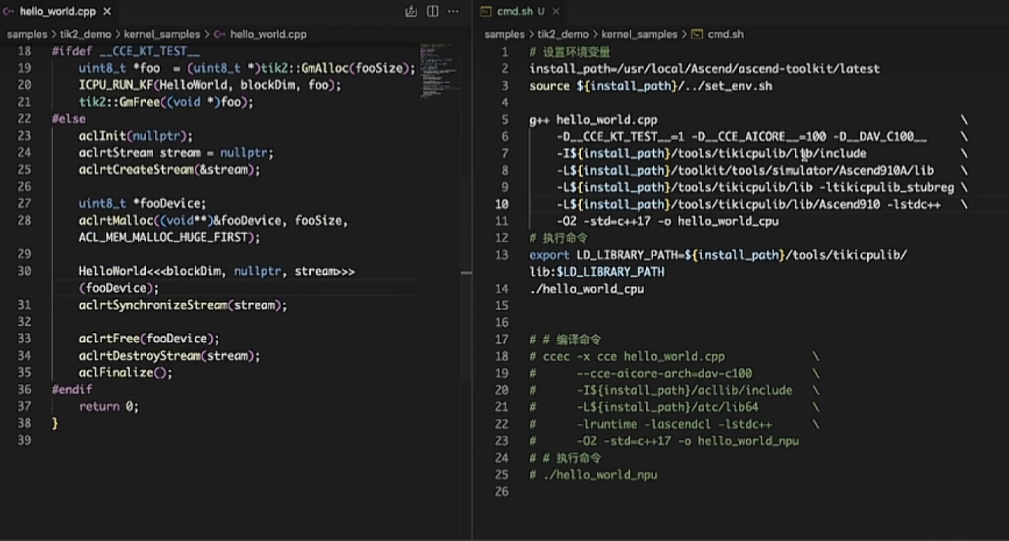Screen dimensions: 1009x541
Task: Click the commented 'ccec -x cce hello_world.cpp' line
Action: pyautogui.click(x=627, y=356)
